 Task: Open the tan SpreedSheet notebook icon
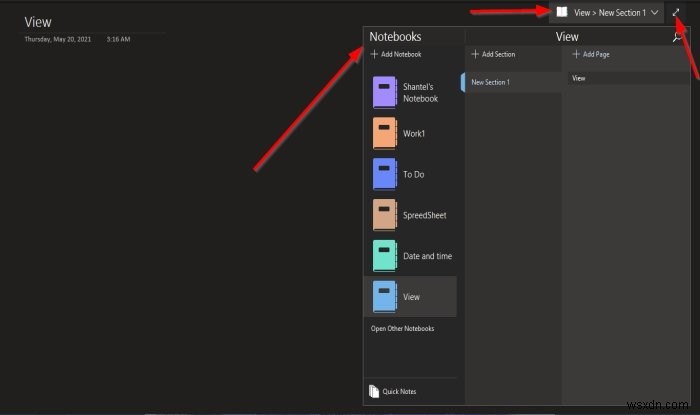(384, 215)
